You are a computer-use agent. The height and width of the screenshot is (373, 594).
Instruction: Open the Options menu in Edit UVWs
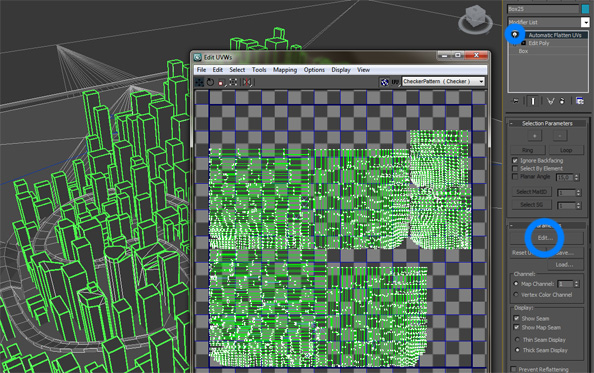pos(314,70)
